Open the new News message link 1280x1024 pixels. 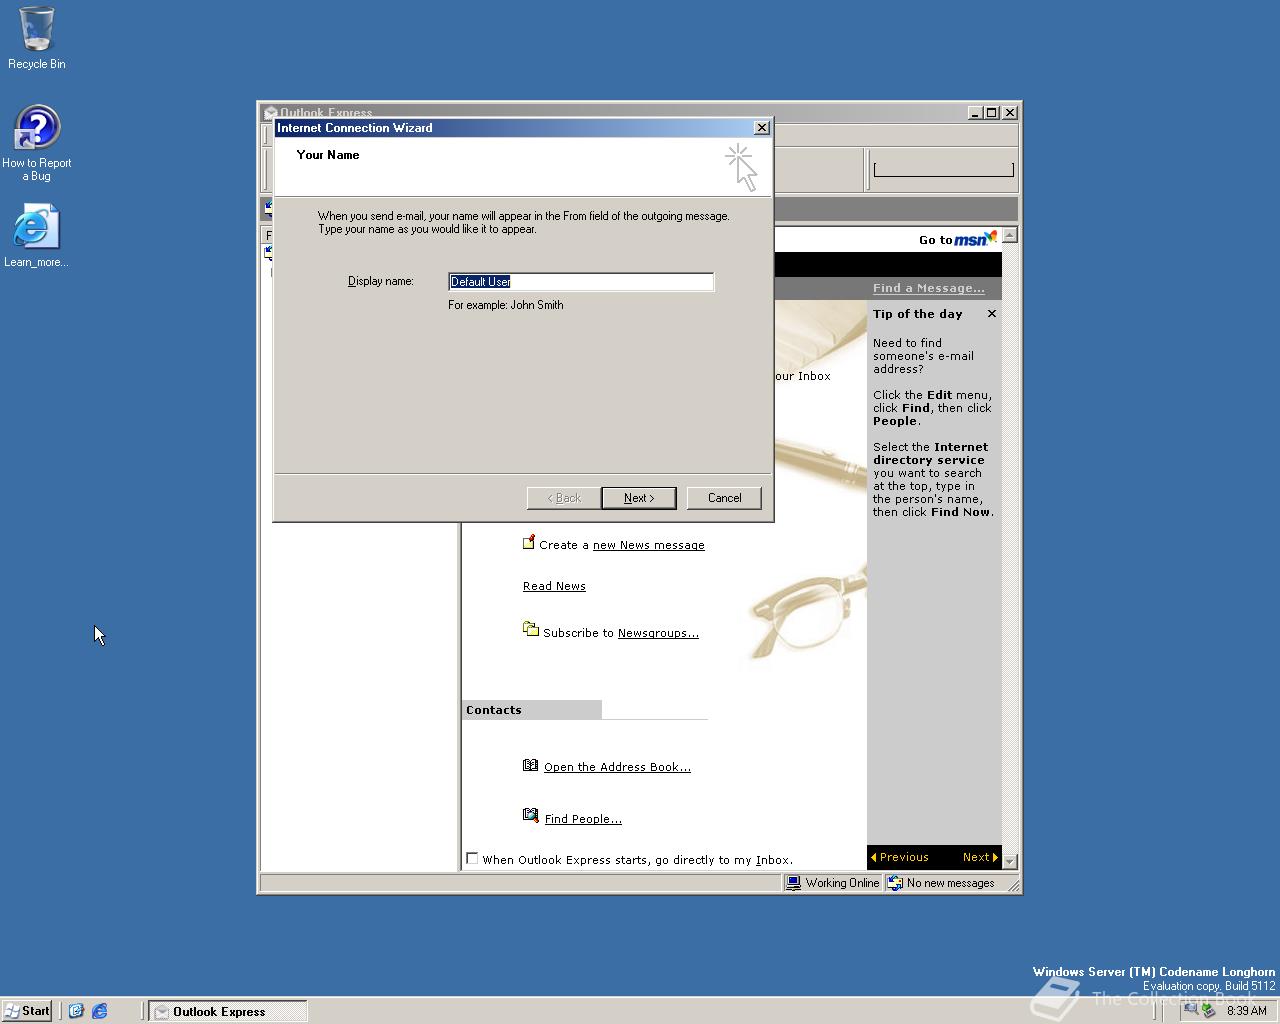pyautogui.click(x=649, y=545)
